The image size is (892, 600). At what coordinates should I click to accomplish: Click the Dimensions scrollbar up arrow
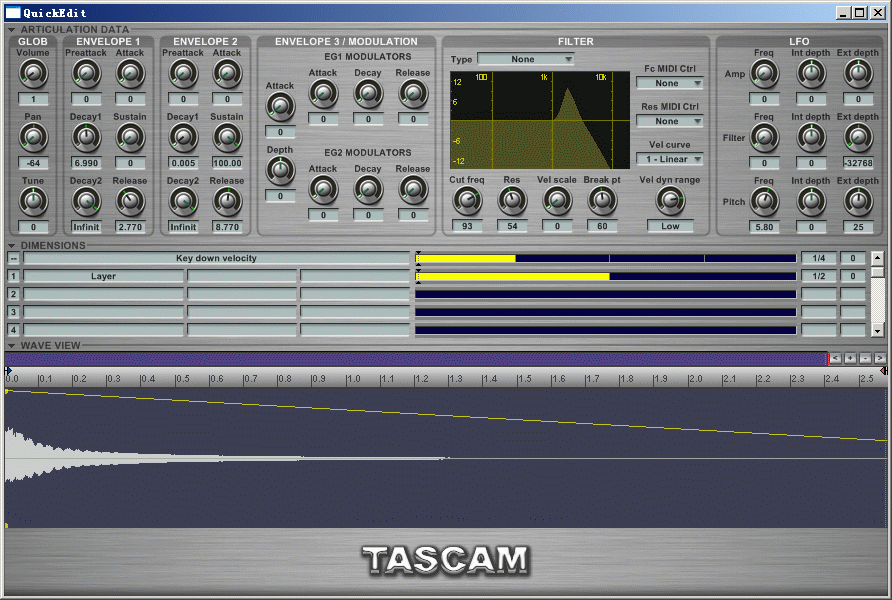tap(877, 258)
